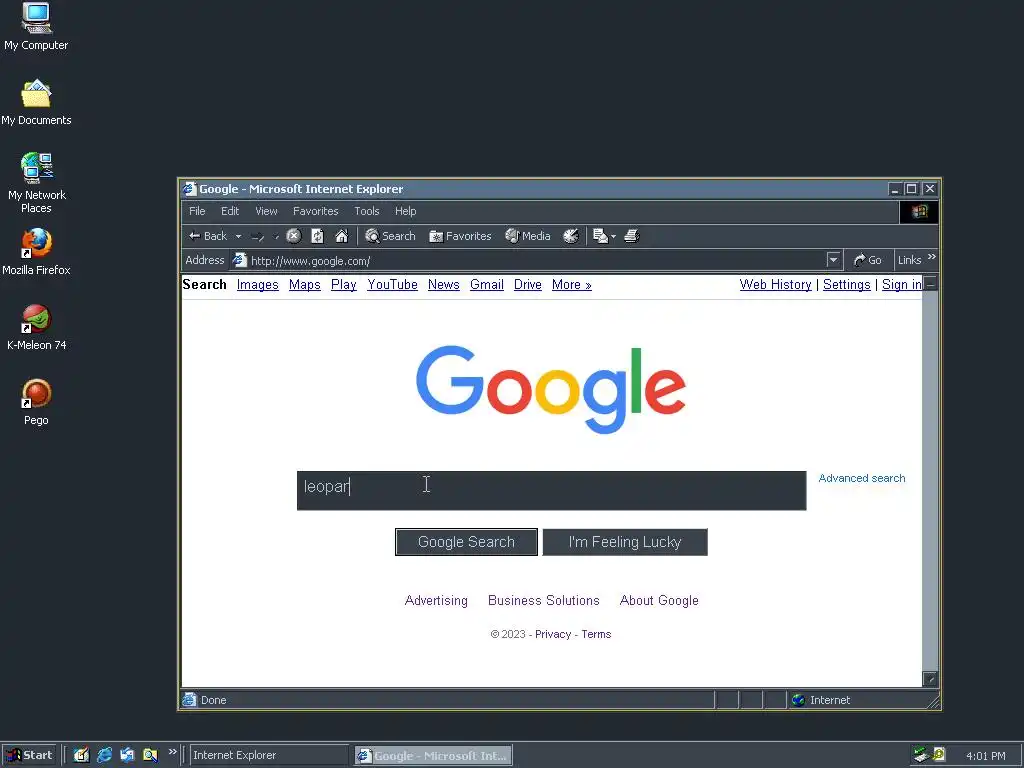Open the Maps link on Google
Viewport: 1024px width, 768px height.
pyautogui.click(x=304, y=285)
